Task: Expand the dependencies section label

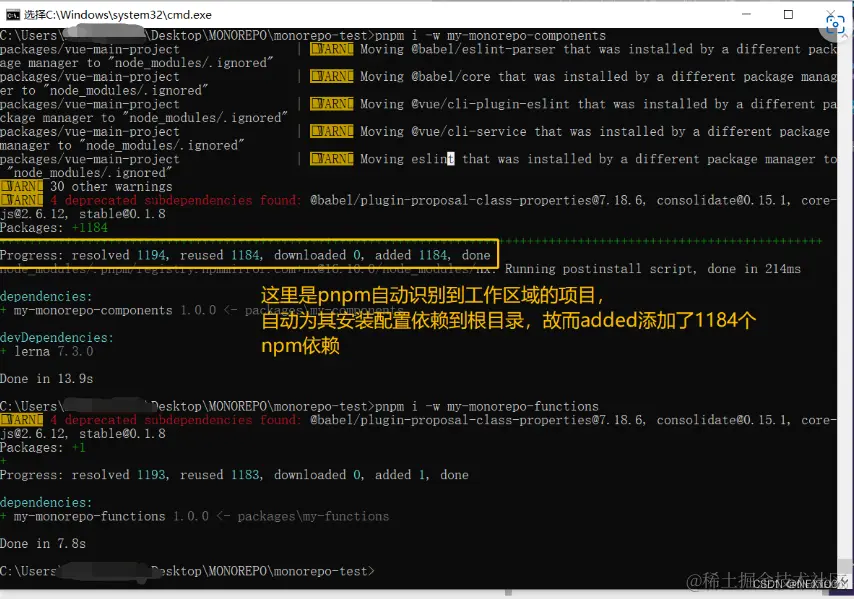Action: (46, 295)
